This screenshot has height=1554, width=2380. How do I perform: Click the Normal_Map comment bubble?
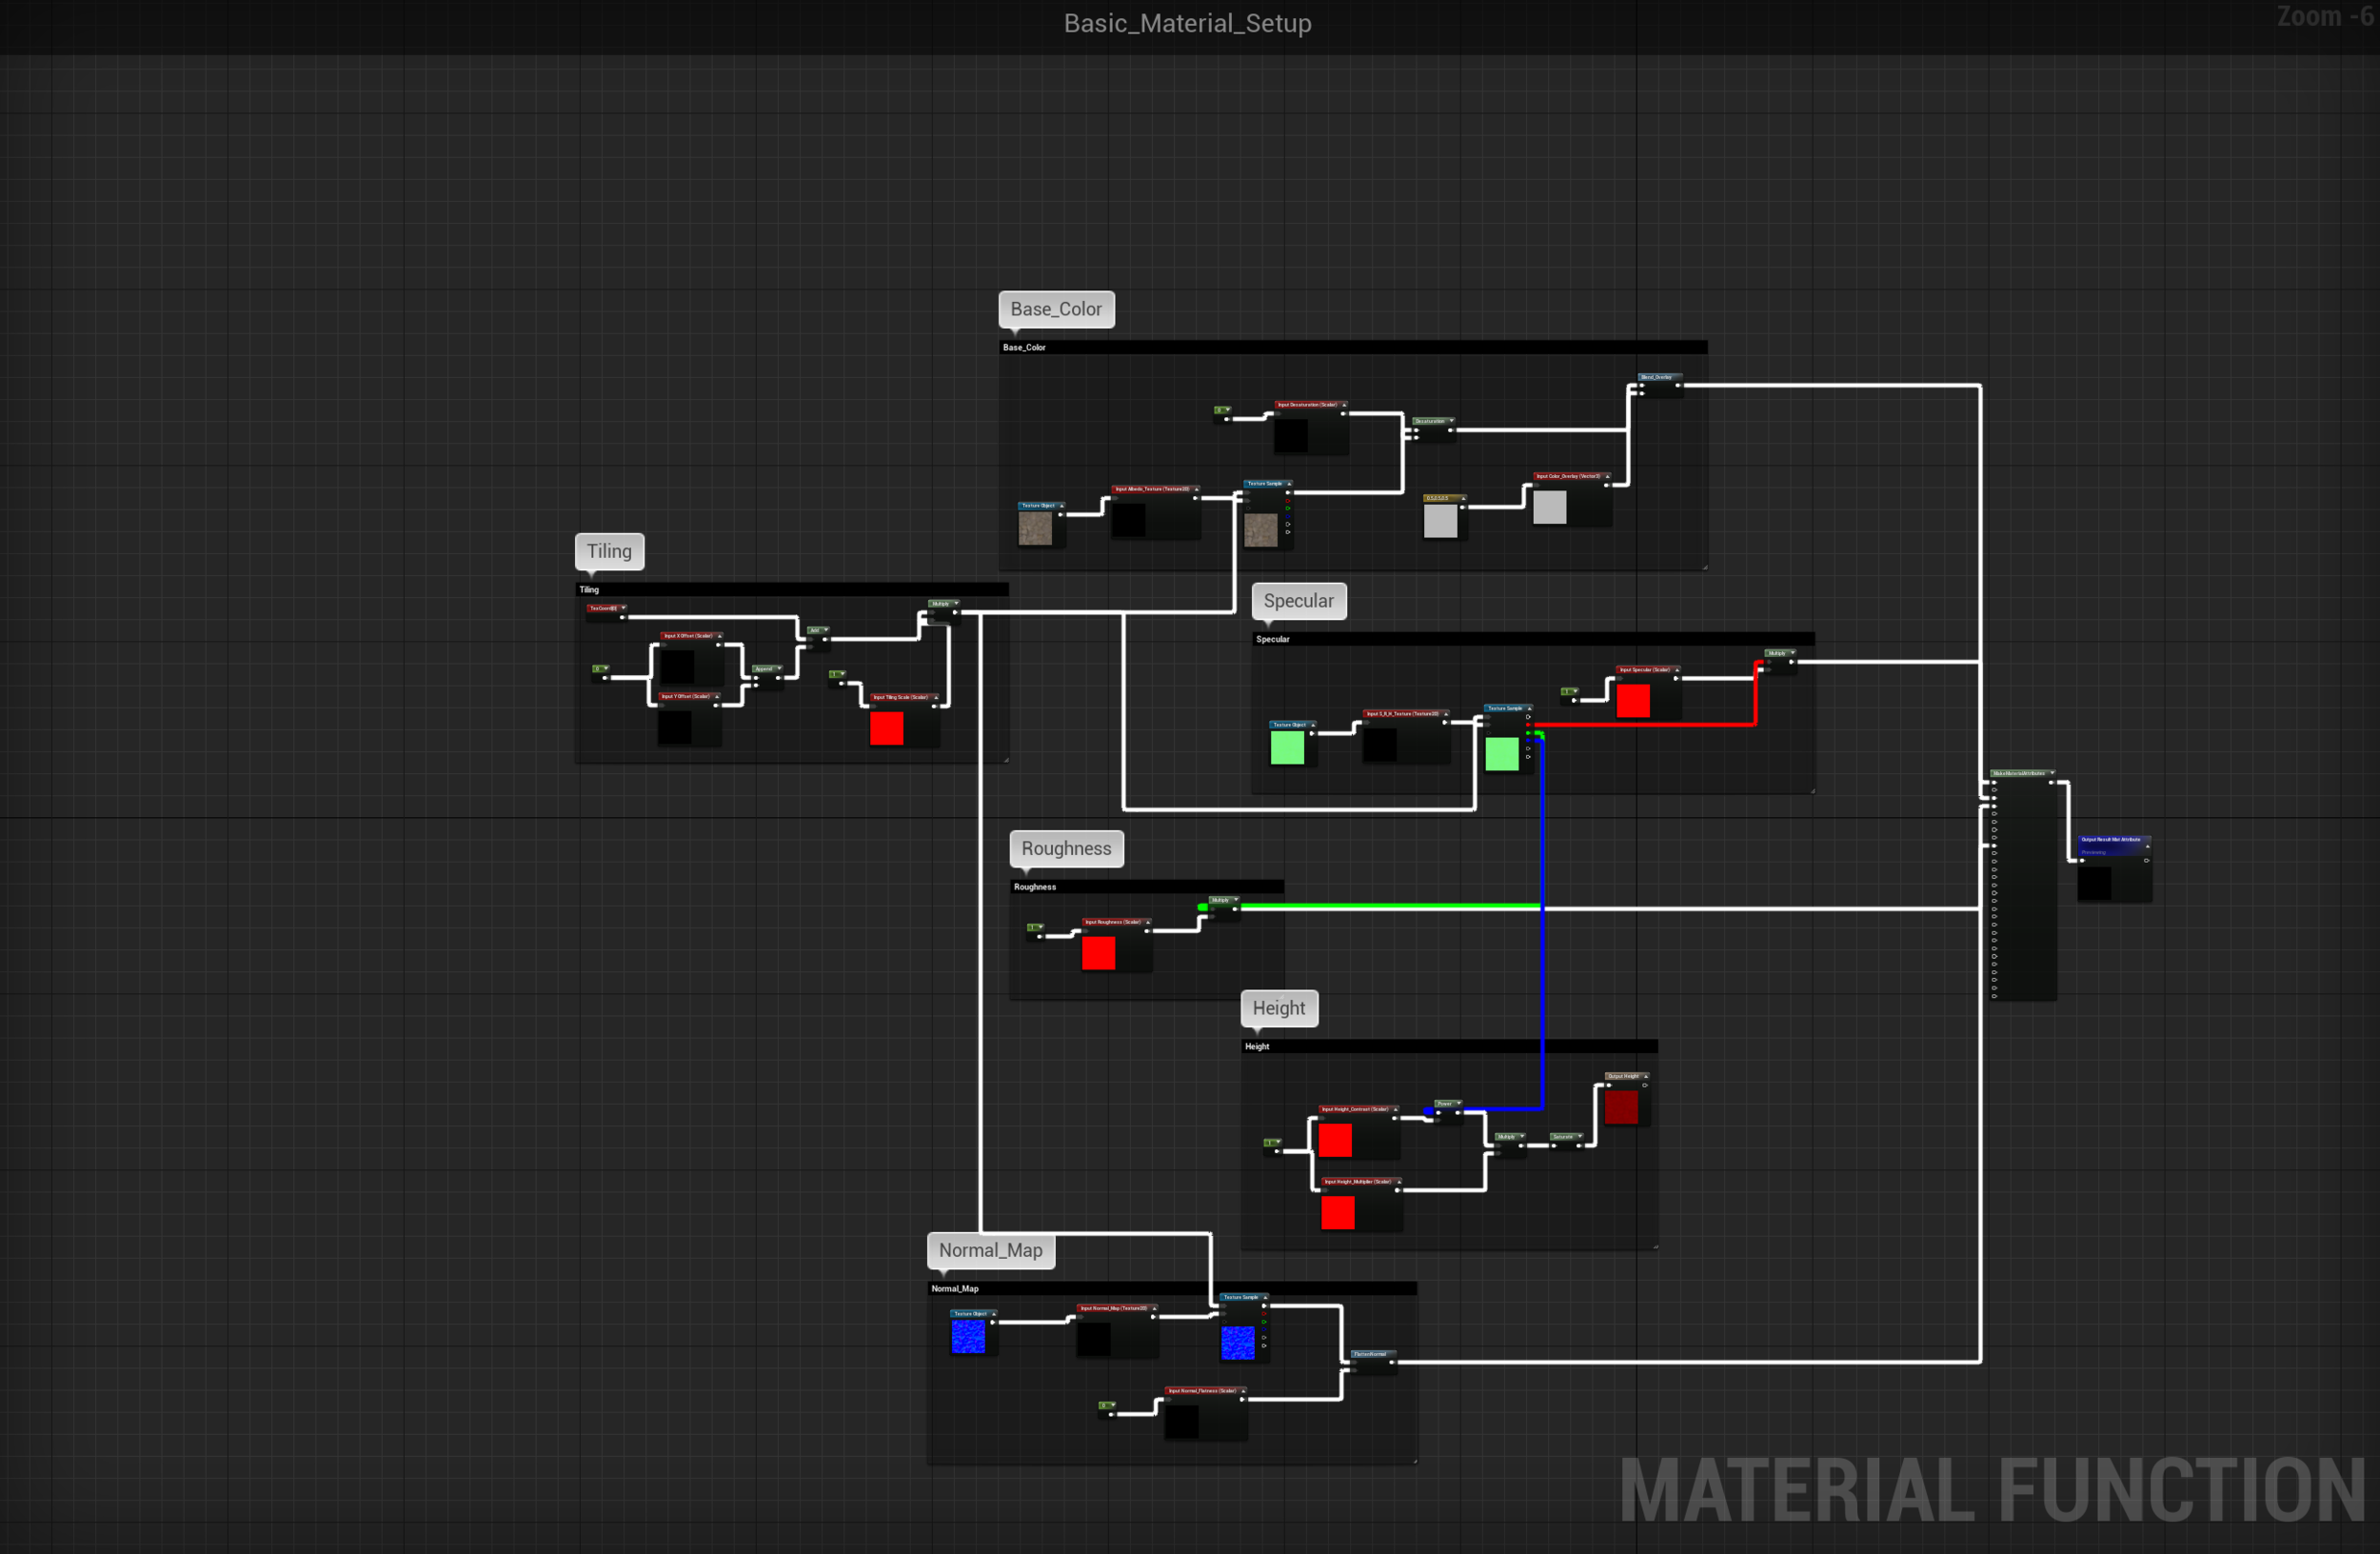click(990, 1250)
